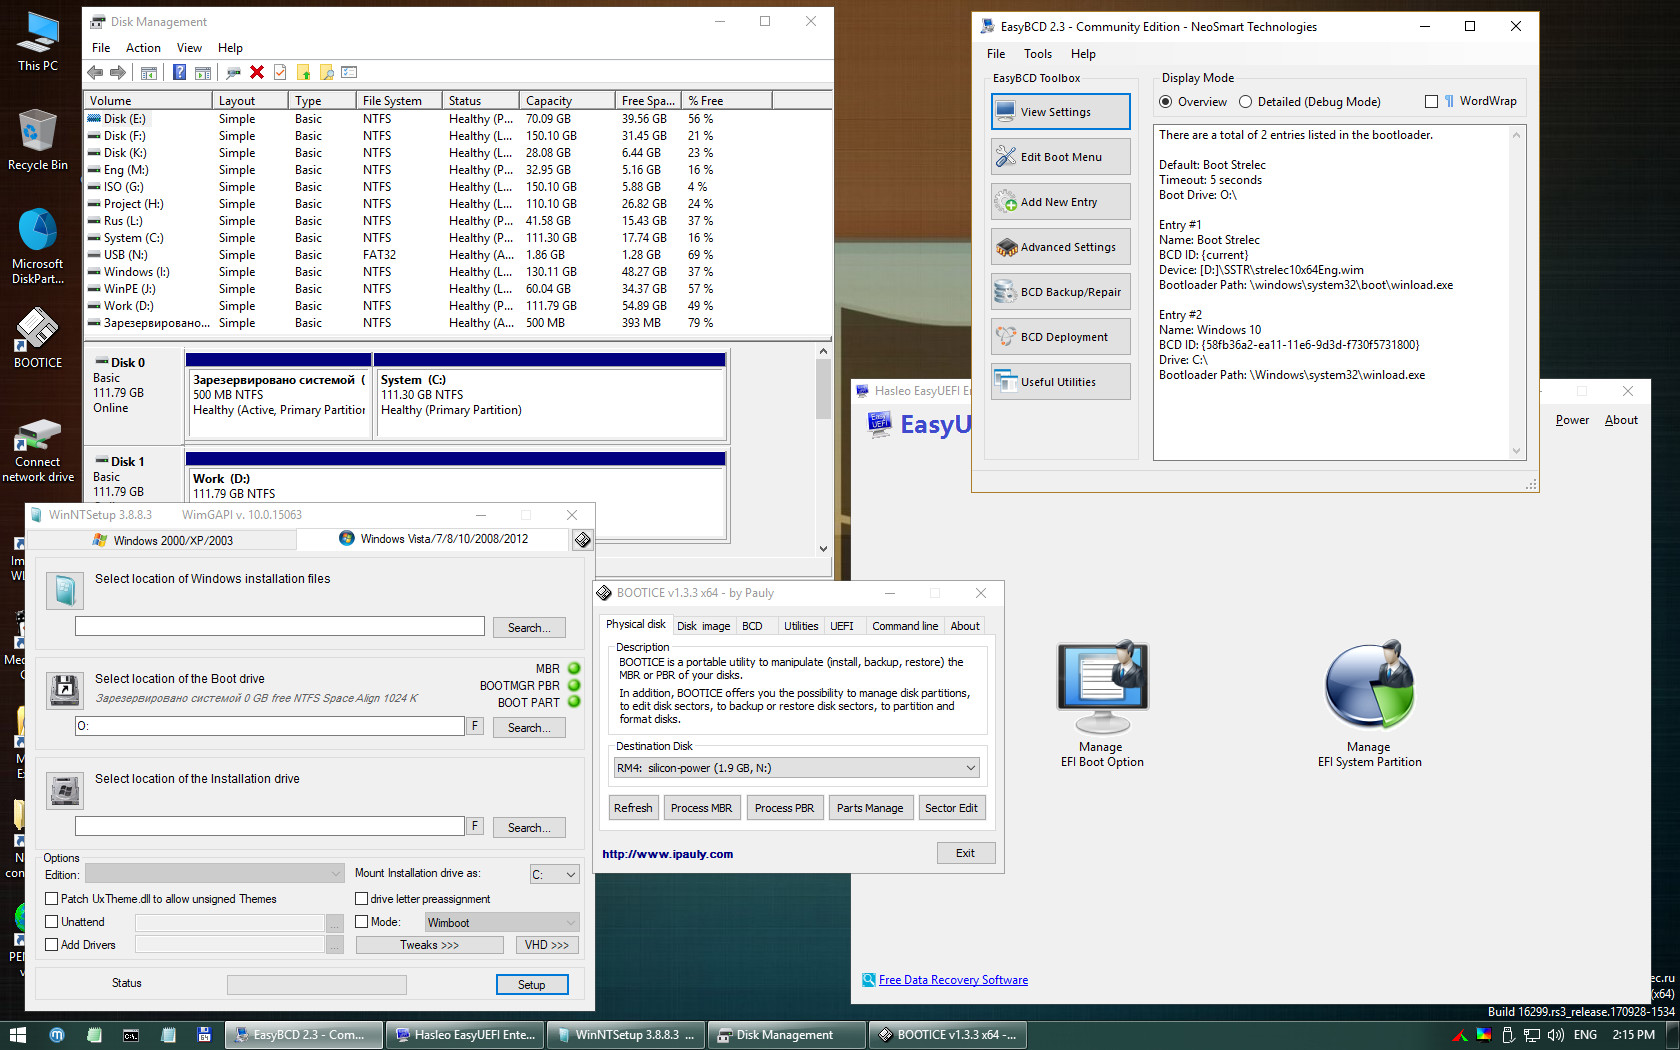Image resolution: width=1680 pixels, height=1050 pixels.
Task: Click Process MBR button in BOOTICE
Action: pos(701,808)
